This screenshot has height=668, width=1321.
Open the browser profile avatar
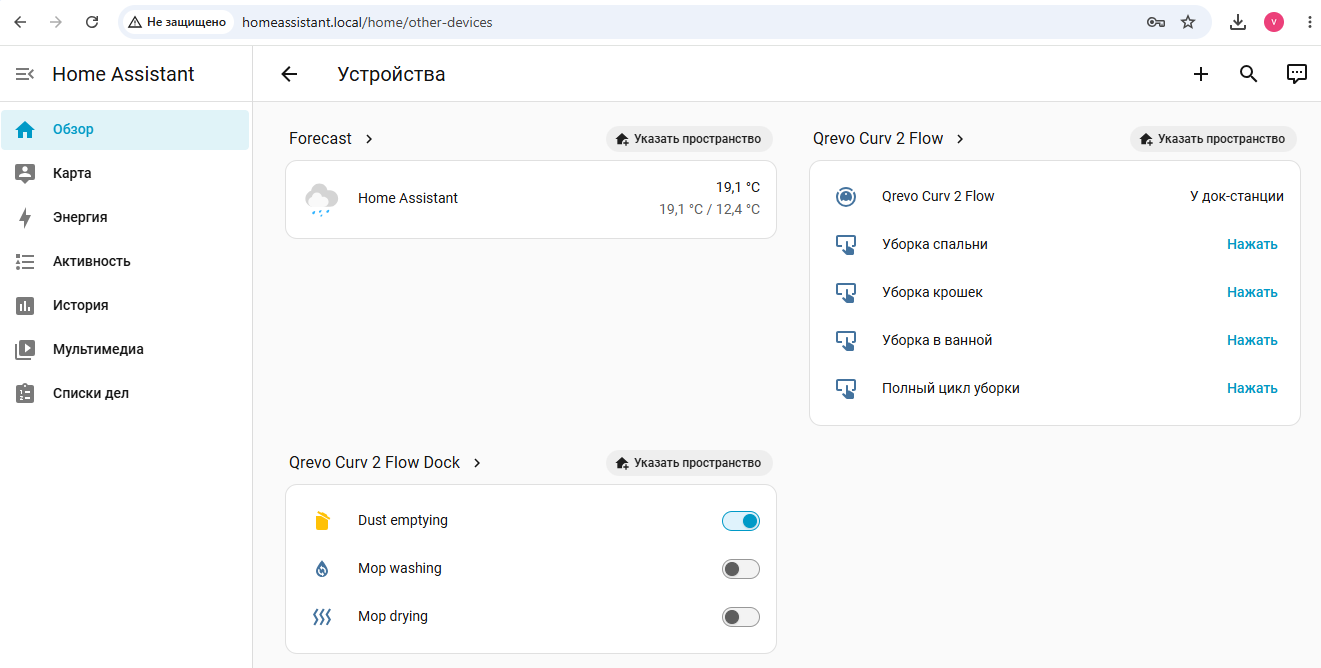coord(1274,22)
